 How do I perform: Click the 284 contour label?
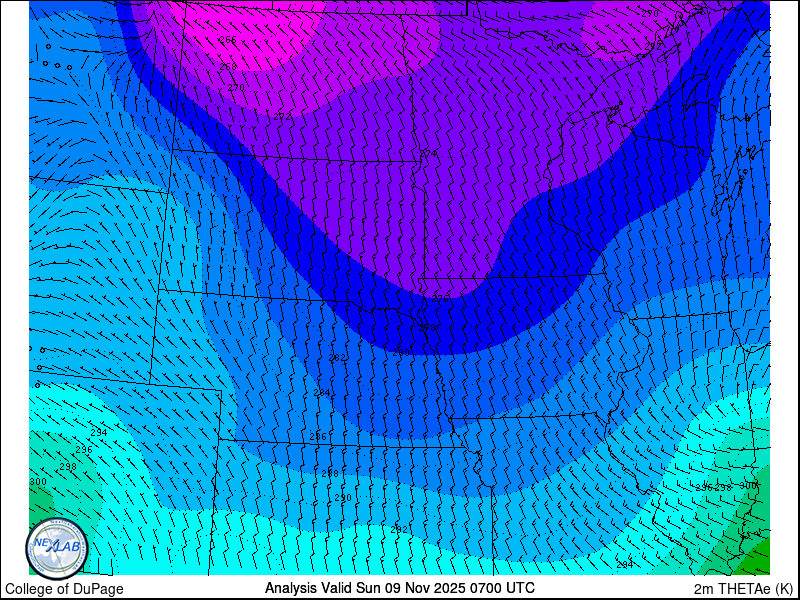tap(322, 393)
